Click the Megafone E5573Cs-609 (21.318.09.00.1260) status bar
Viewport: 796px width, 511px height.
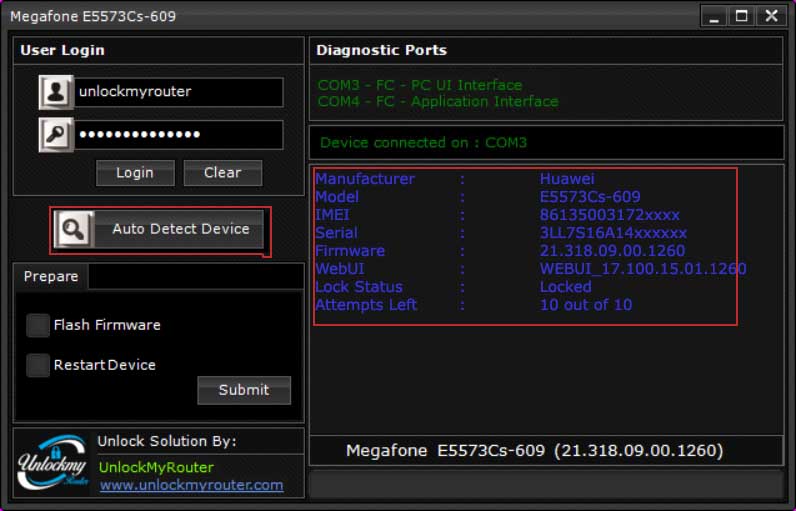(546, 451)
